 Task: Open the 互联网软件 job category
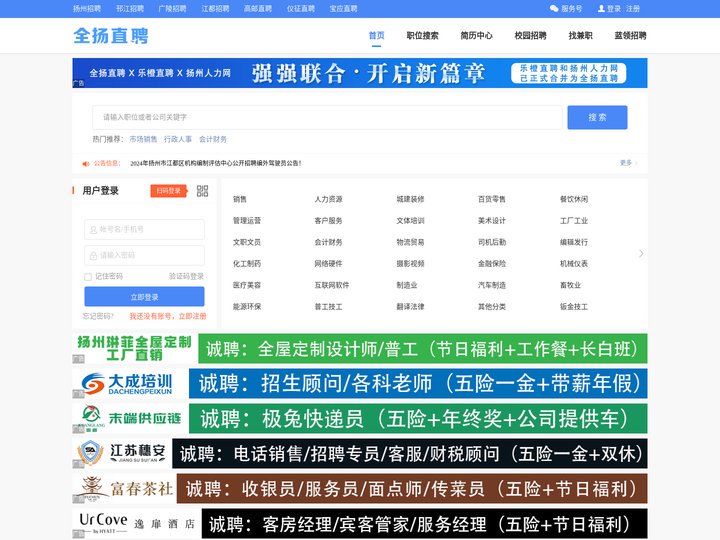click(332, 285)
